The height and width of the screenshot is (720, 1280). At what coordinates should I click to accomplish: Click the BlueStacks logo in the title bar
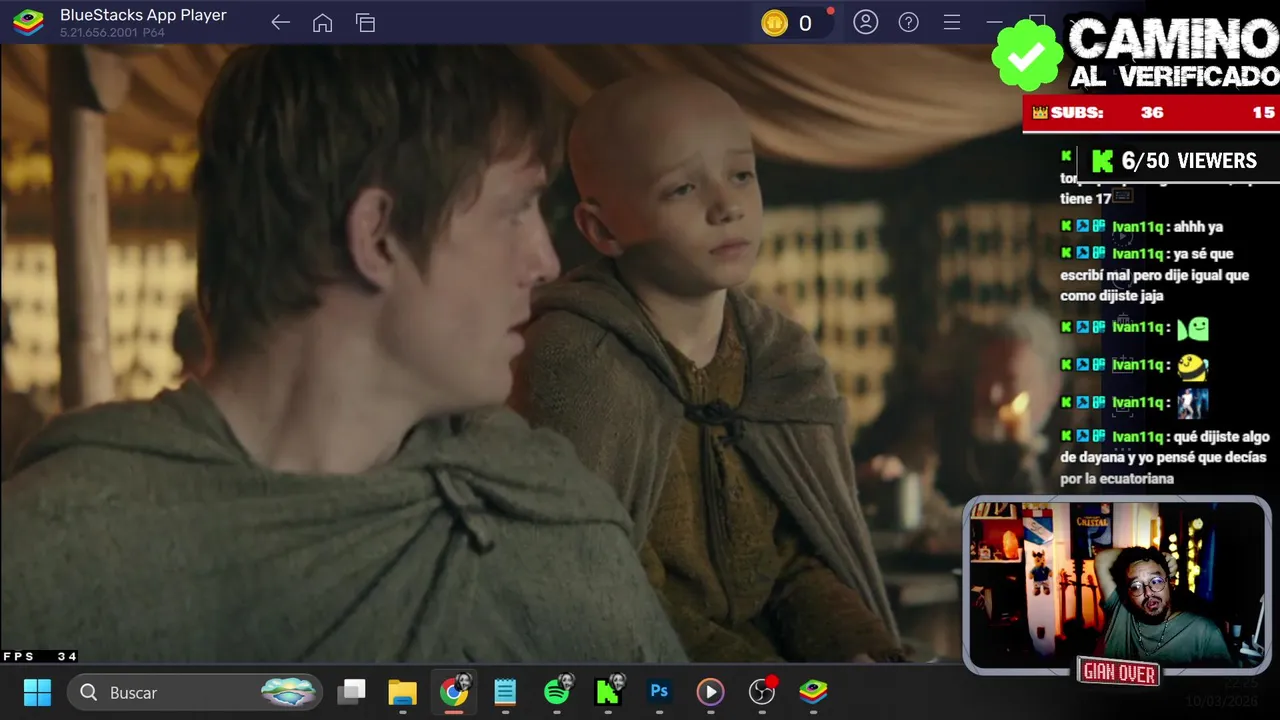(x=28, y=22)
